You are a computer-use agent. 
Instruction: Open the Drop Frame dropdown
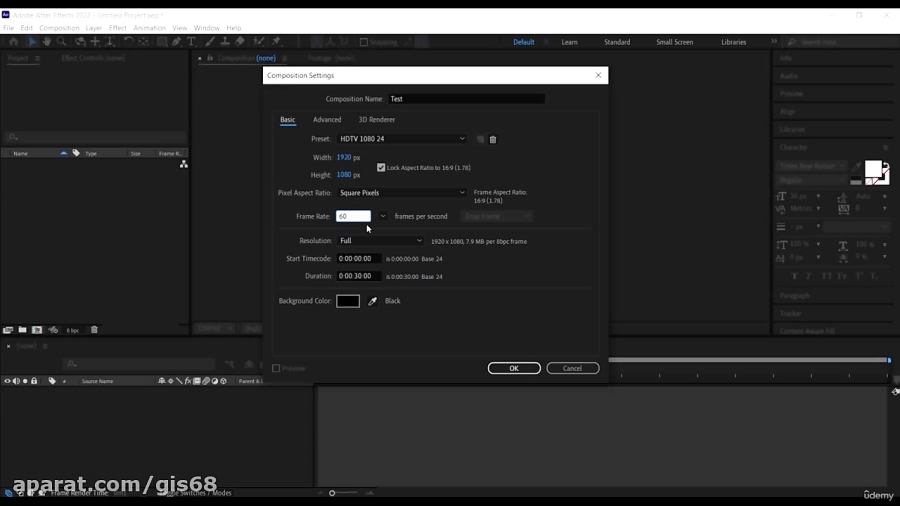(496, 216)
